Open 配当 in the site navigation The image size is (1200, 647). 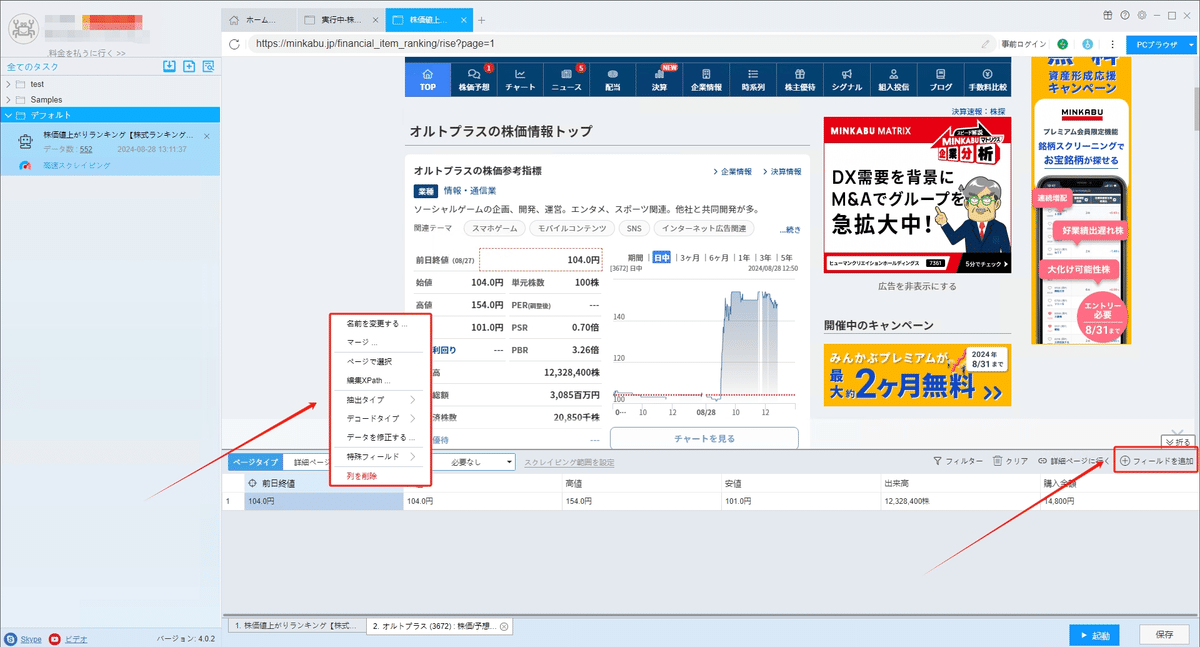613,79
